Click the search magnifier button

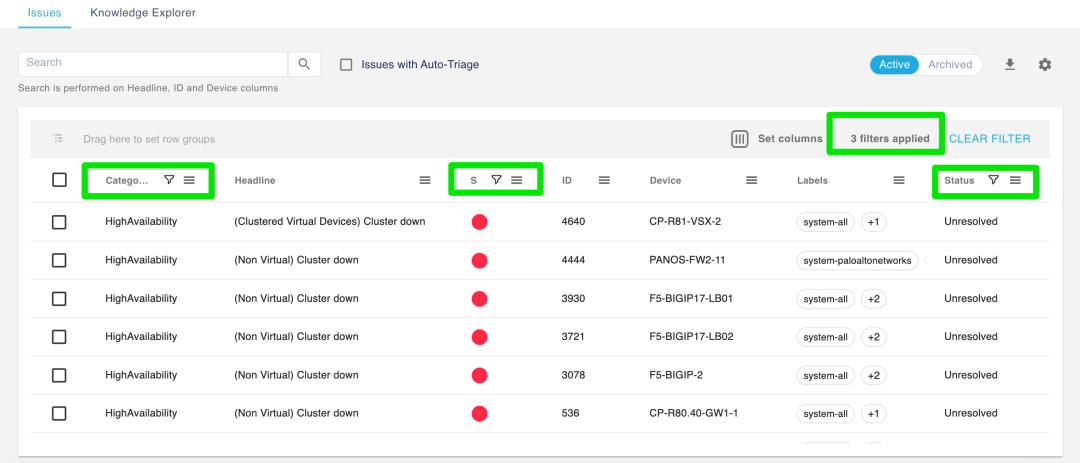304,64
